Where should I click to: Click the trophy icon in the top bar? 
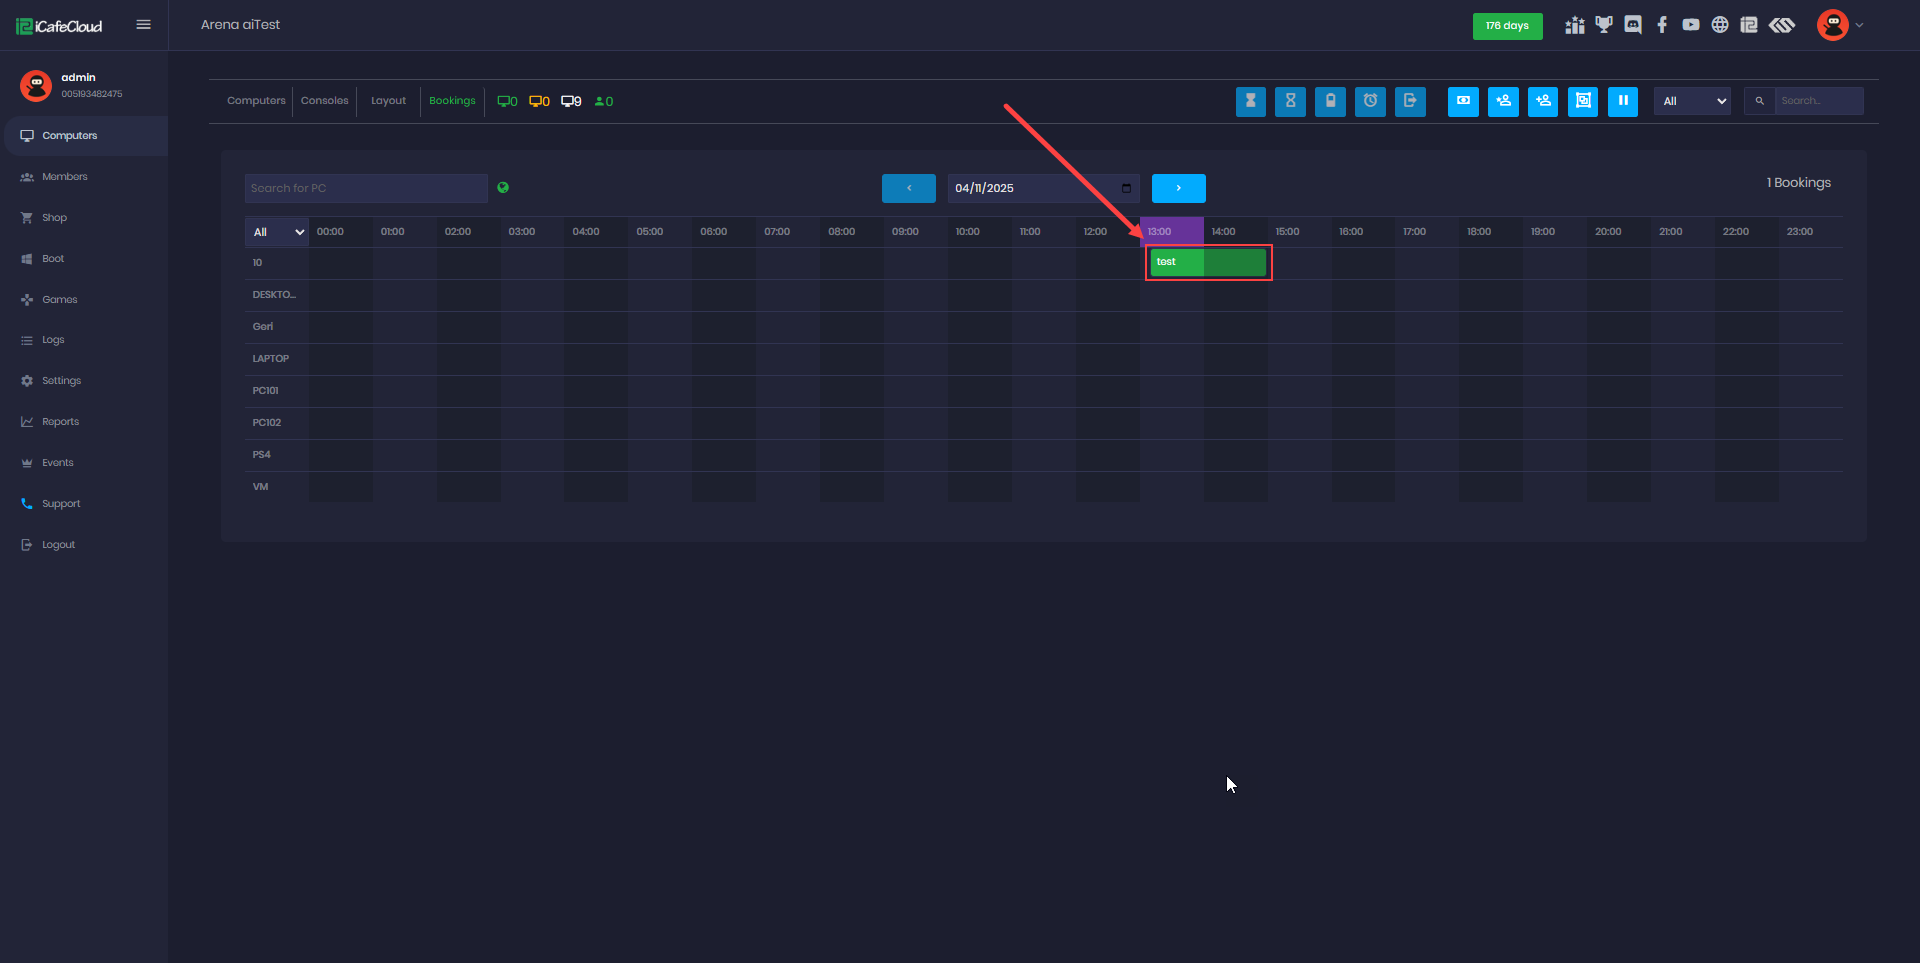(1604, 25)
